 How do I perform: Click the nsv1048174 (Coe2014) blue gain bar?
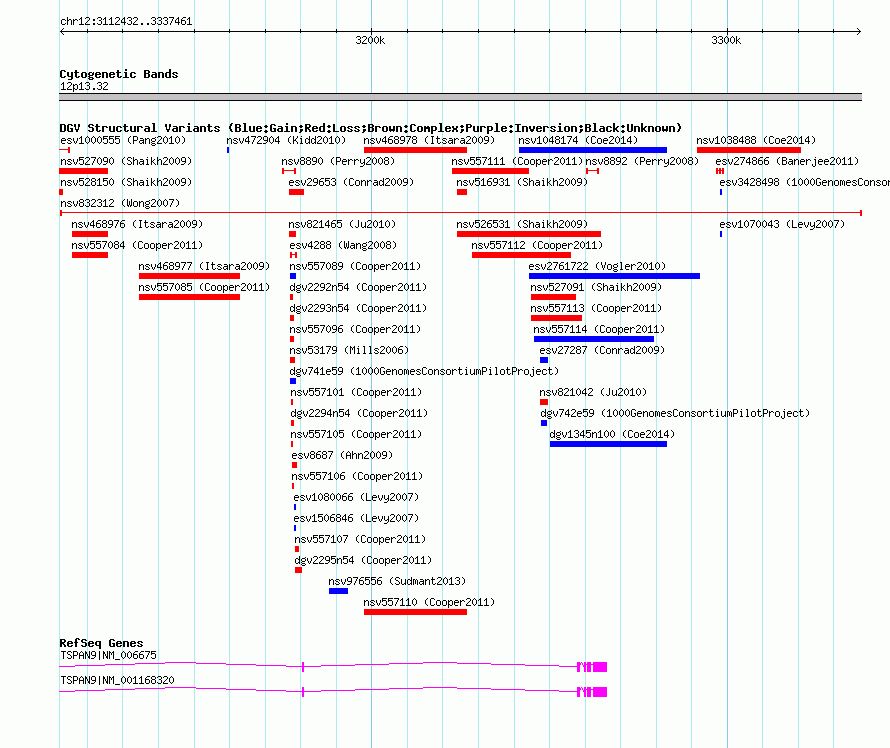click(x=593, y=150)
